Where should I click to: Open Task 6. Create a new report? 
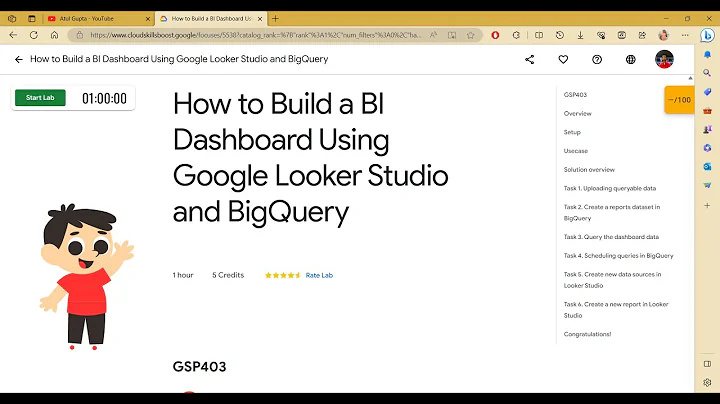point(616,310)
